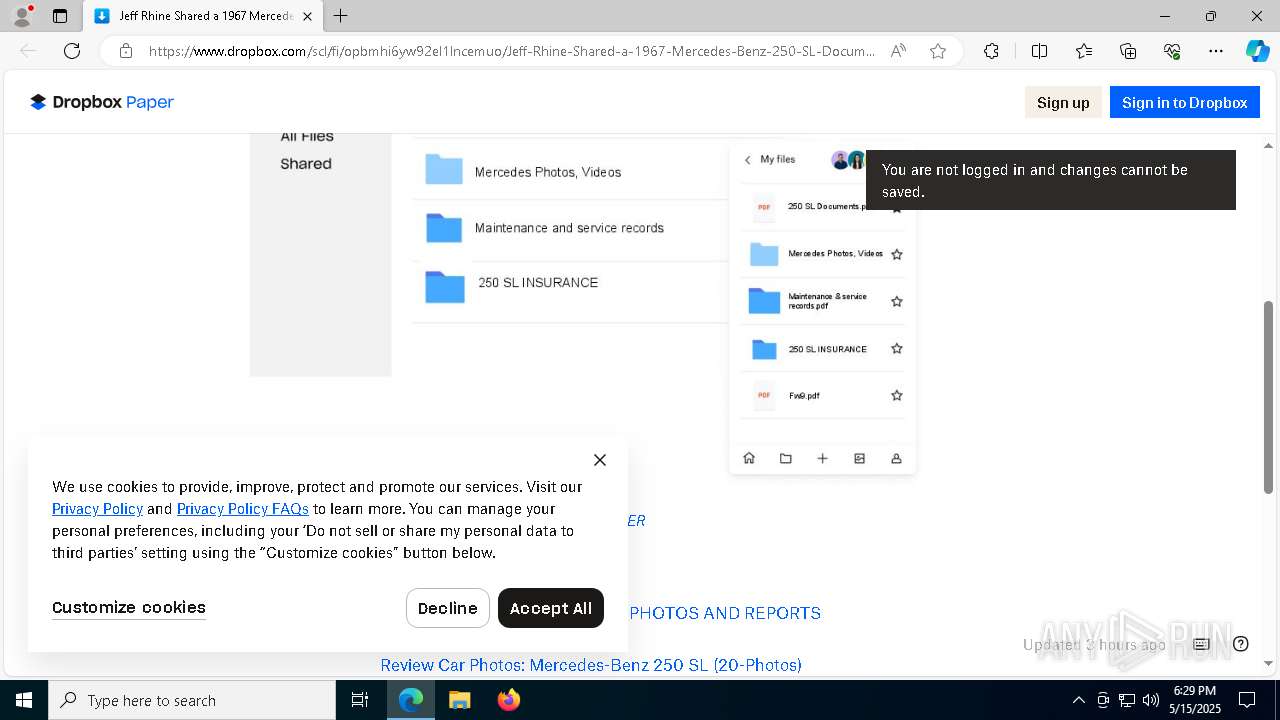Star the Fw9.pdf row
Viewport: 1280px width, 720px height.
(x=897, y=396)
